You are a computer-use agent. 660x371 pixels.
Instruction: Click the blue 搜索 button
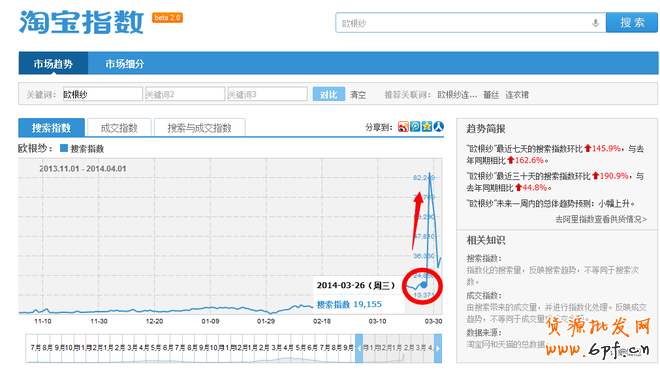632,23
